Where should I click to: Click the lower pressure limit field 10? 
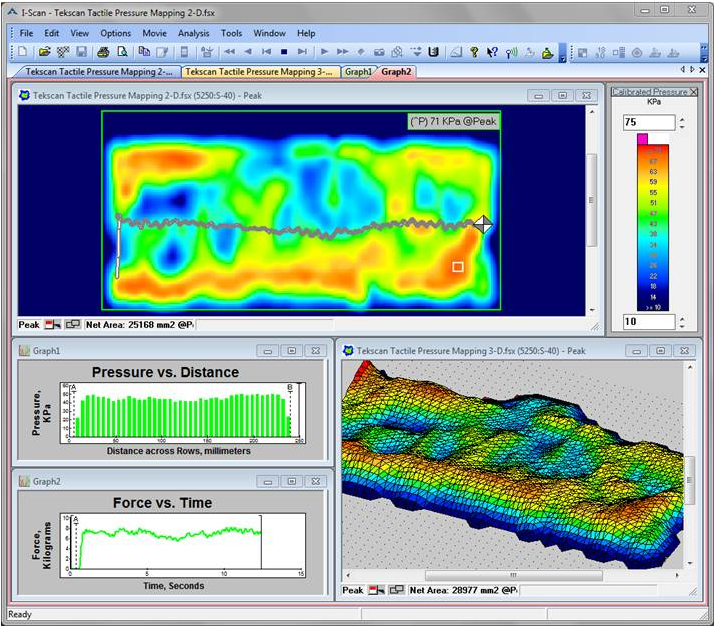click(649, 321)
